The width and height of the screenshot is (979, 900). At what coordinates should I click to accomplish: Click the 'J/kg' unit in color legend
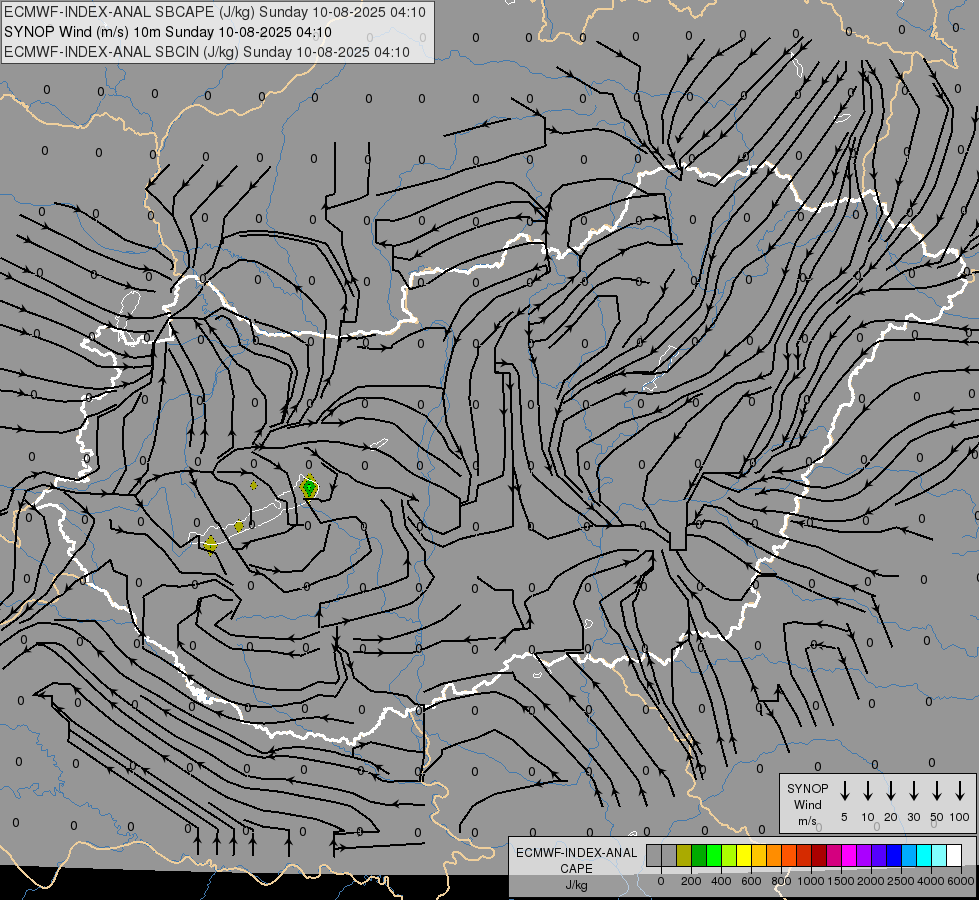(576, 885)
